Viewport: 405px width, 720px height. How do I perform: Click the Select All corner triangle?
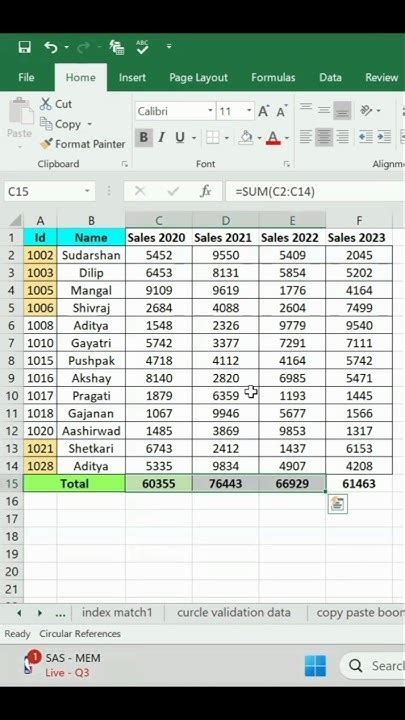point(14,221)
